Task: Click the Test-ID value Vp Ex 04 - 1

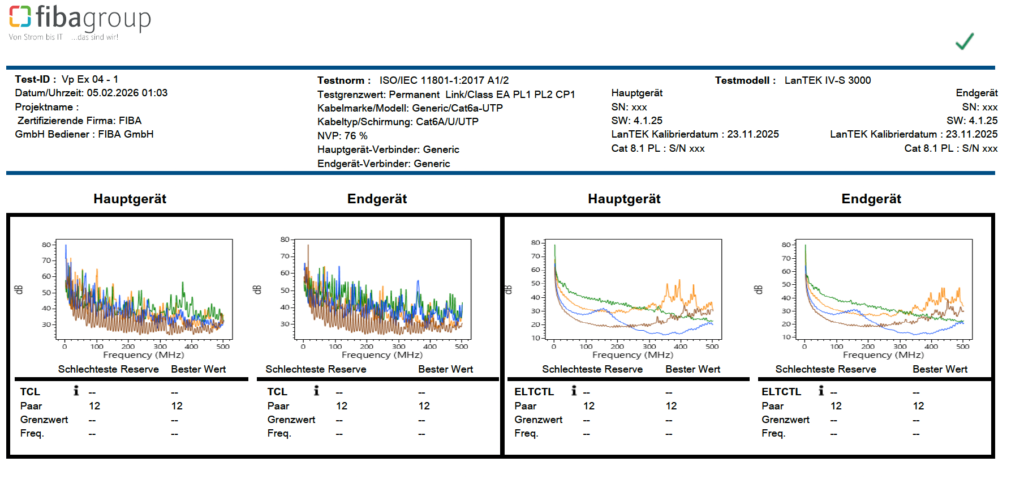Action: pos(91,79)
